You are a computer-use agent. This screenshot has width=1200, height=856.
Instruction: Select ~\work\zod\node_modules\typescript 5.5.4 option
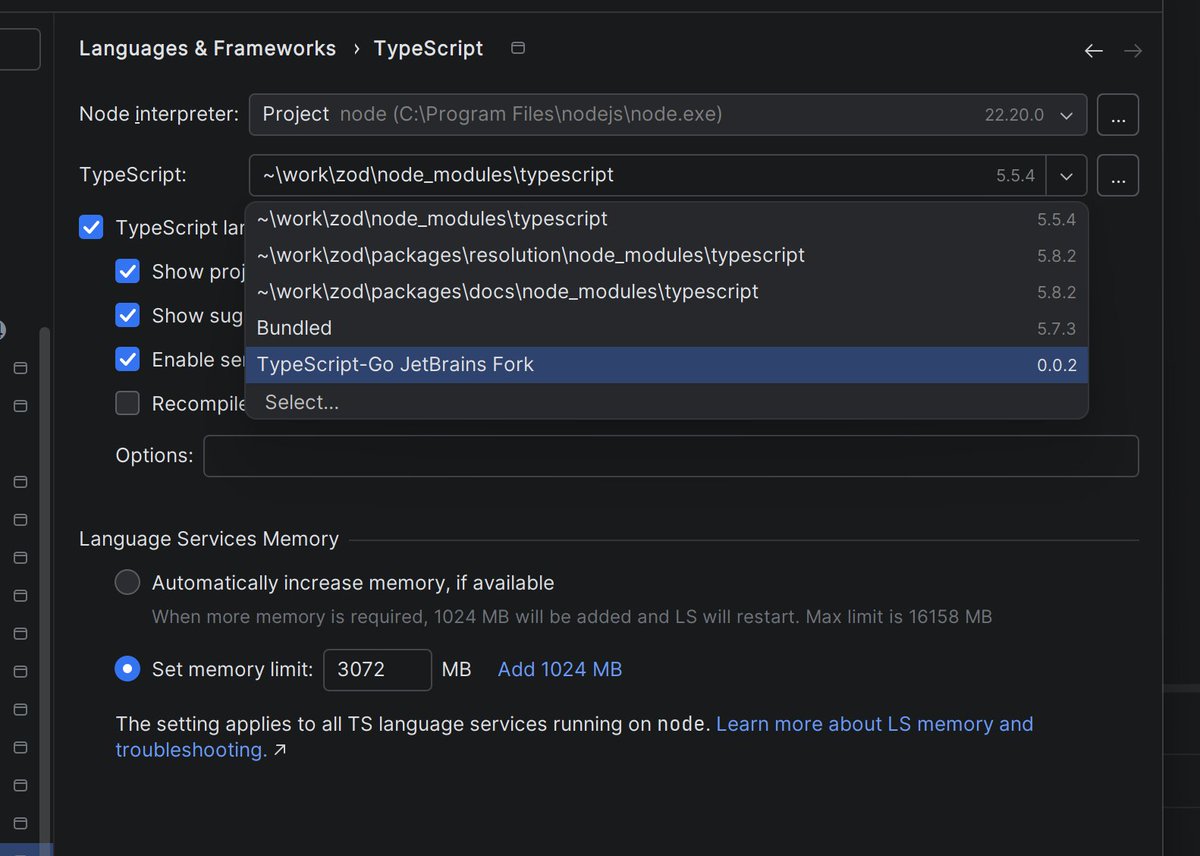666,219
